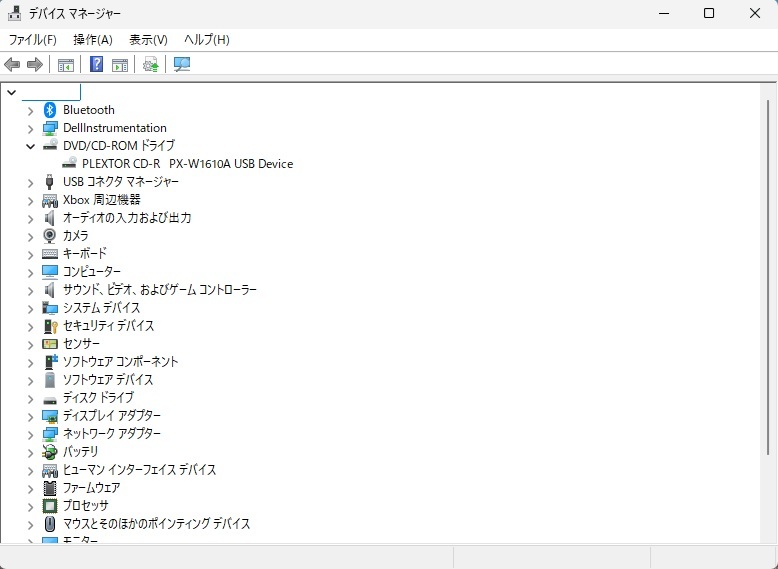
Task: Click the Update driver toolbar icon
Action: point(150,64)
